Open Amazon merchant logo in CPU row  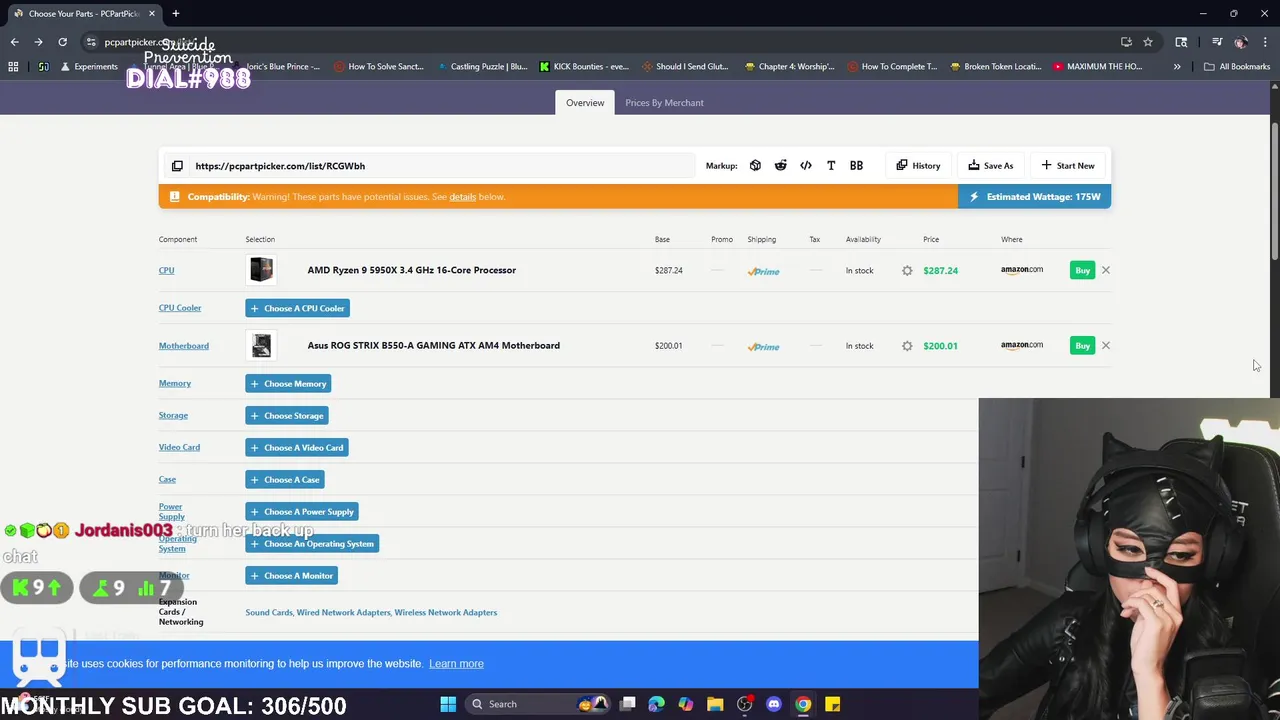(x=1022, y=270)
